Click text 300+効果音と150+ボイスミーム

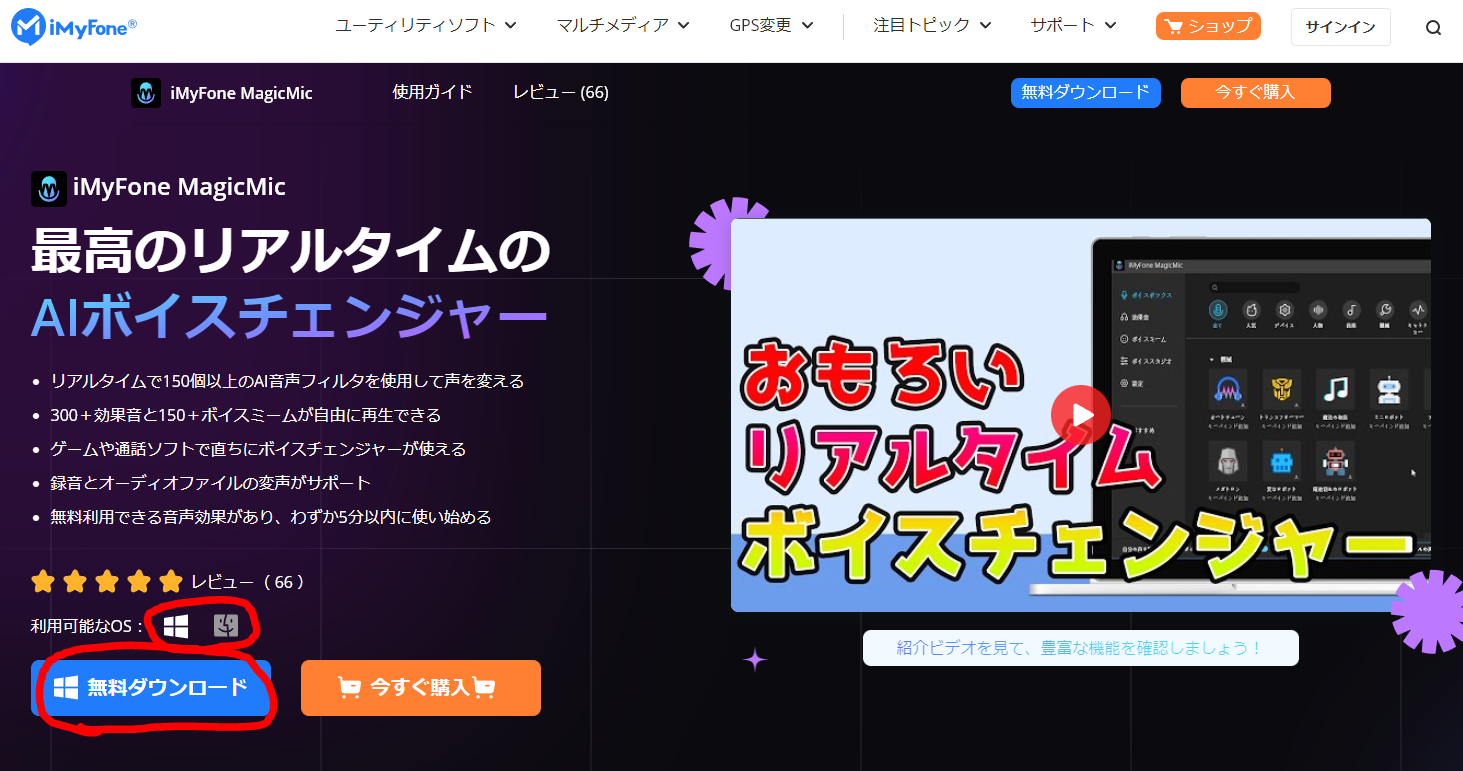pyautogui.click(x=245, y=415)
